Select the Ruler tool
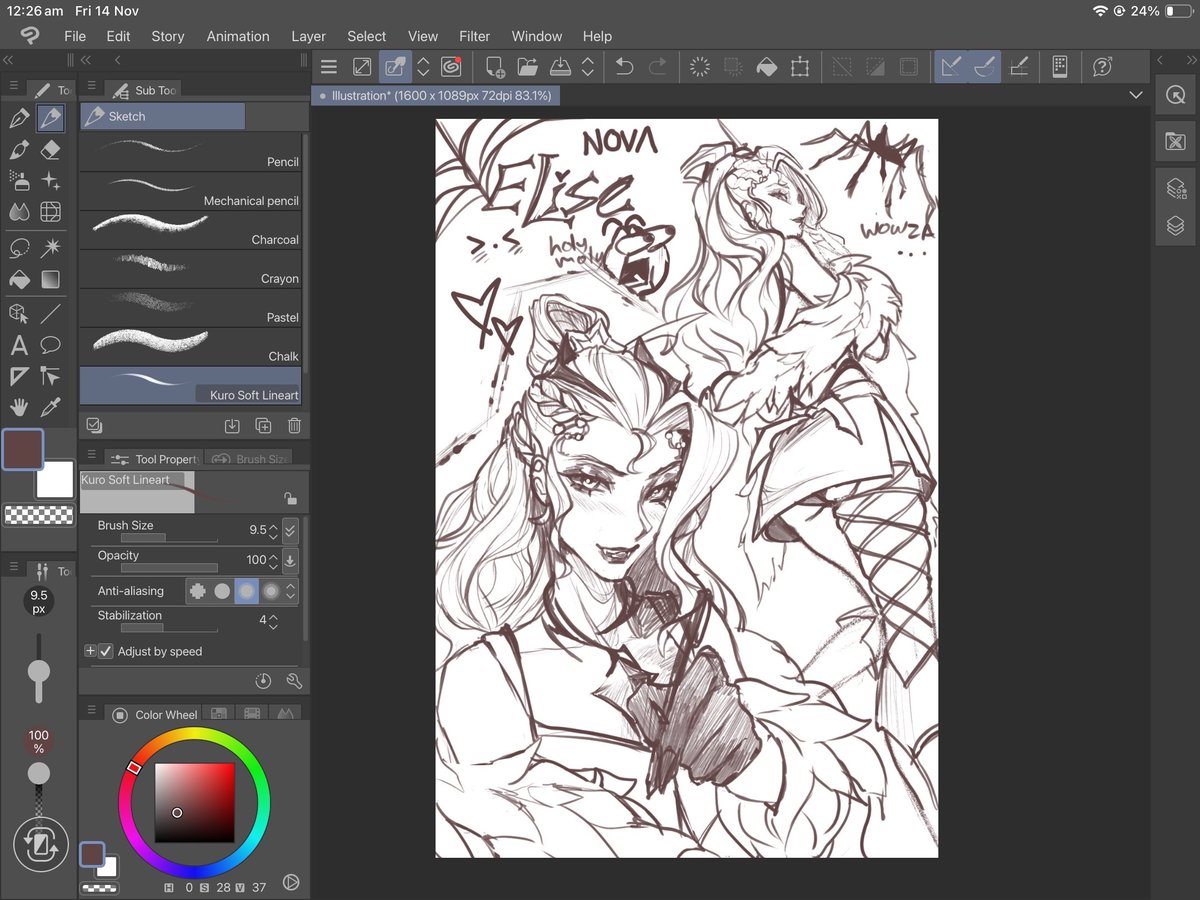 point(19,376)
